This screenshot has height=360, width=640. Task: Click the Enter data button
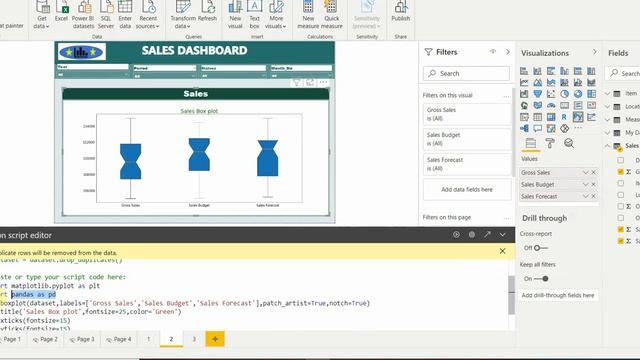125,15
